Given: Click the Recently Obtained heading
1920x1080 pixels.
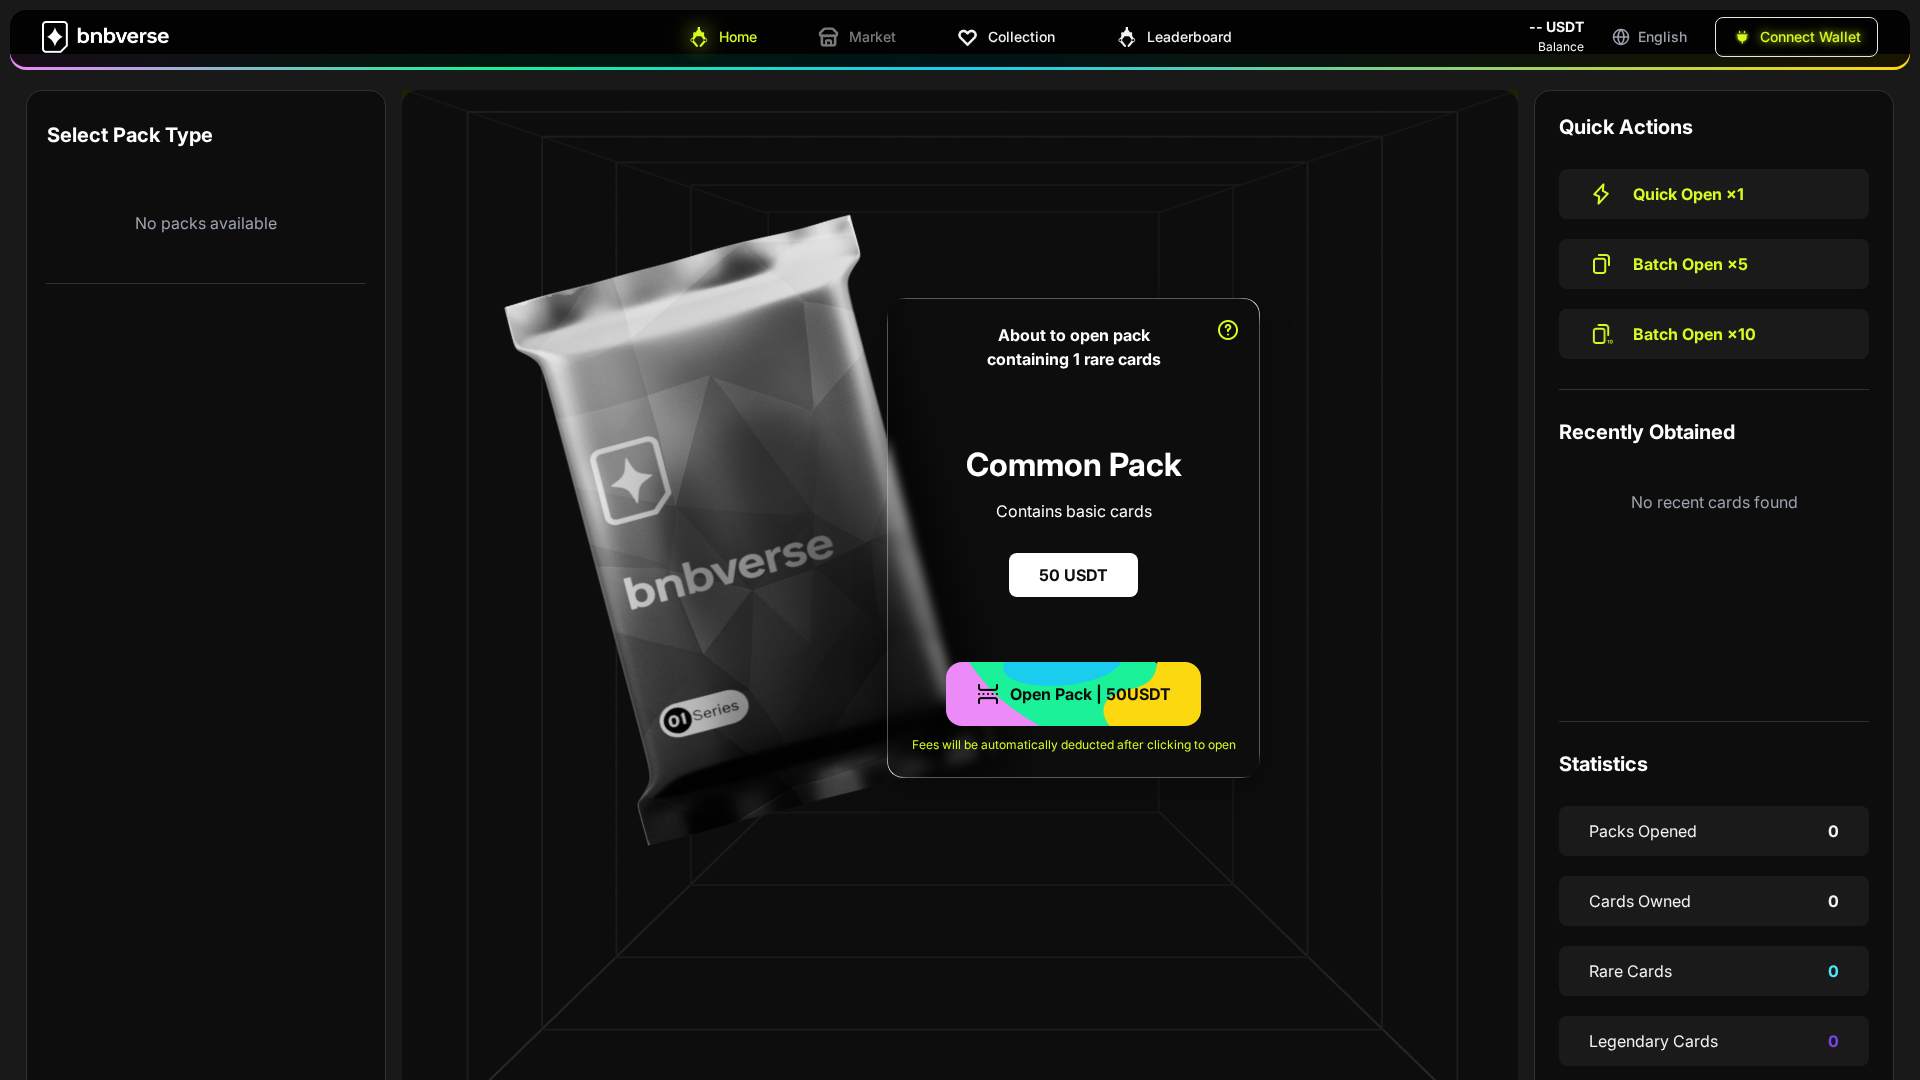Looking at the screenshot, I should click(x=1647, y=432).
